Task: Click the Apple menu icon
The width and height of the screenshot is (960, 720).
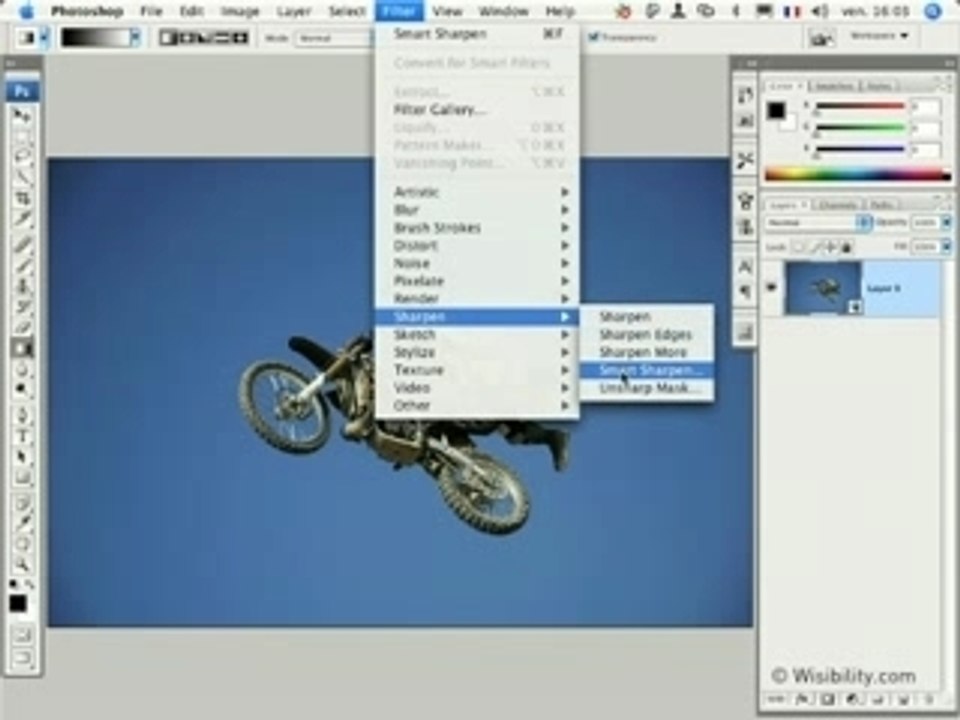Action: [x=26, y=11]
